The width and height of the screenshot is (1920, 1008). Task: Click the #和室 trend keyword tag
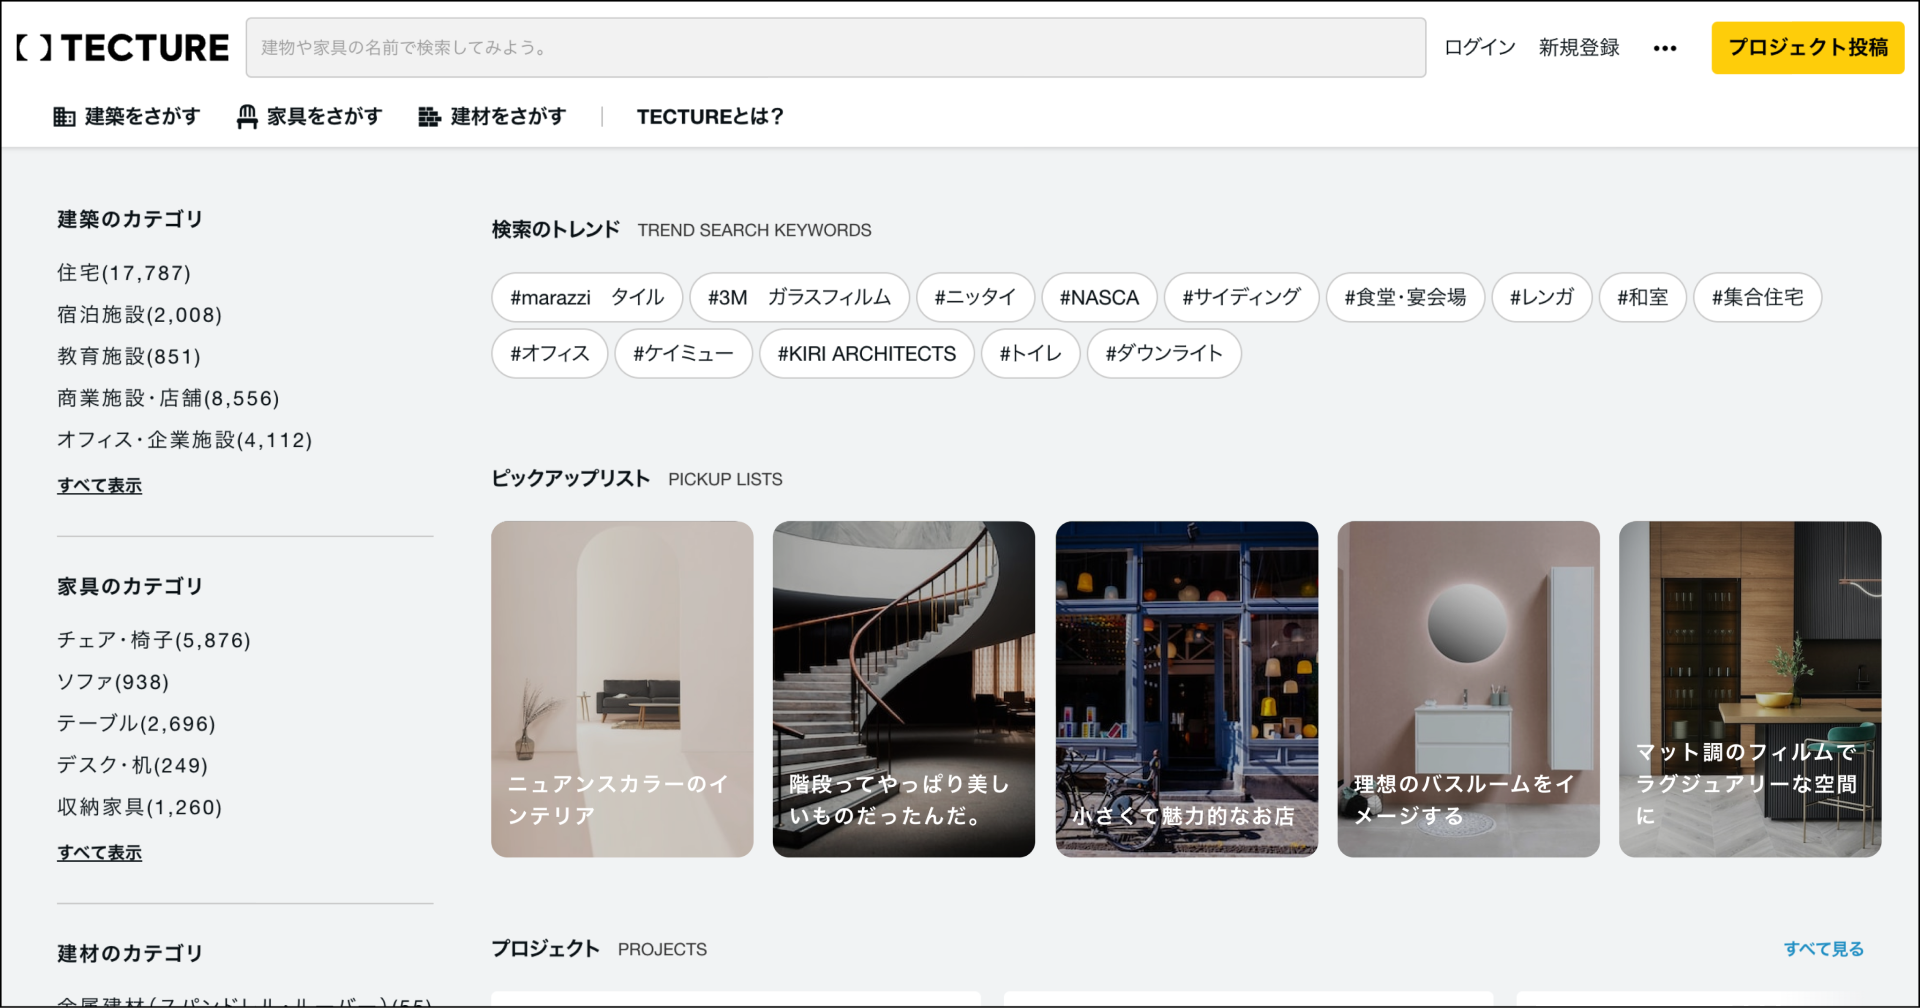point(1642,297)
